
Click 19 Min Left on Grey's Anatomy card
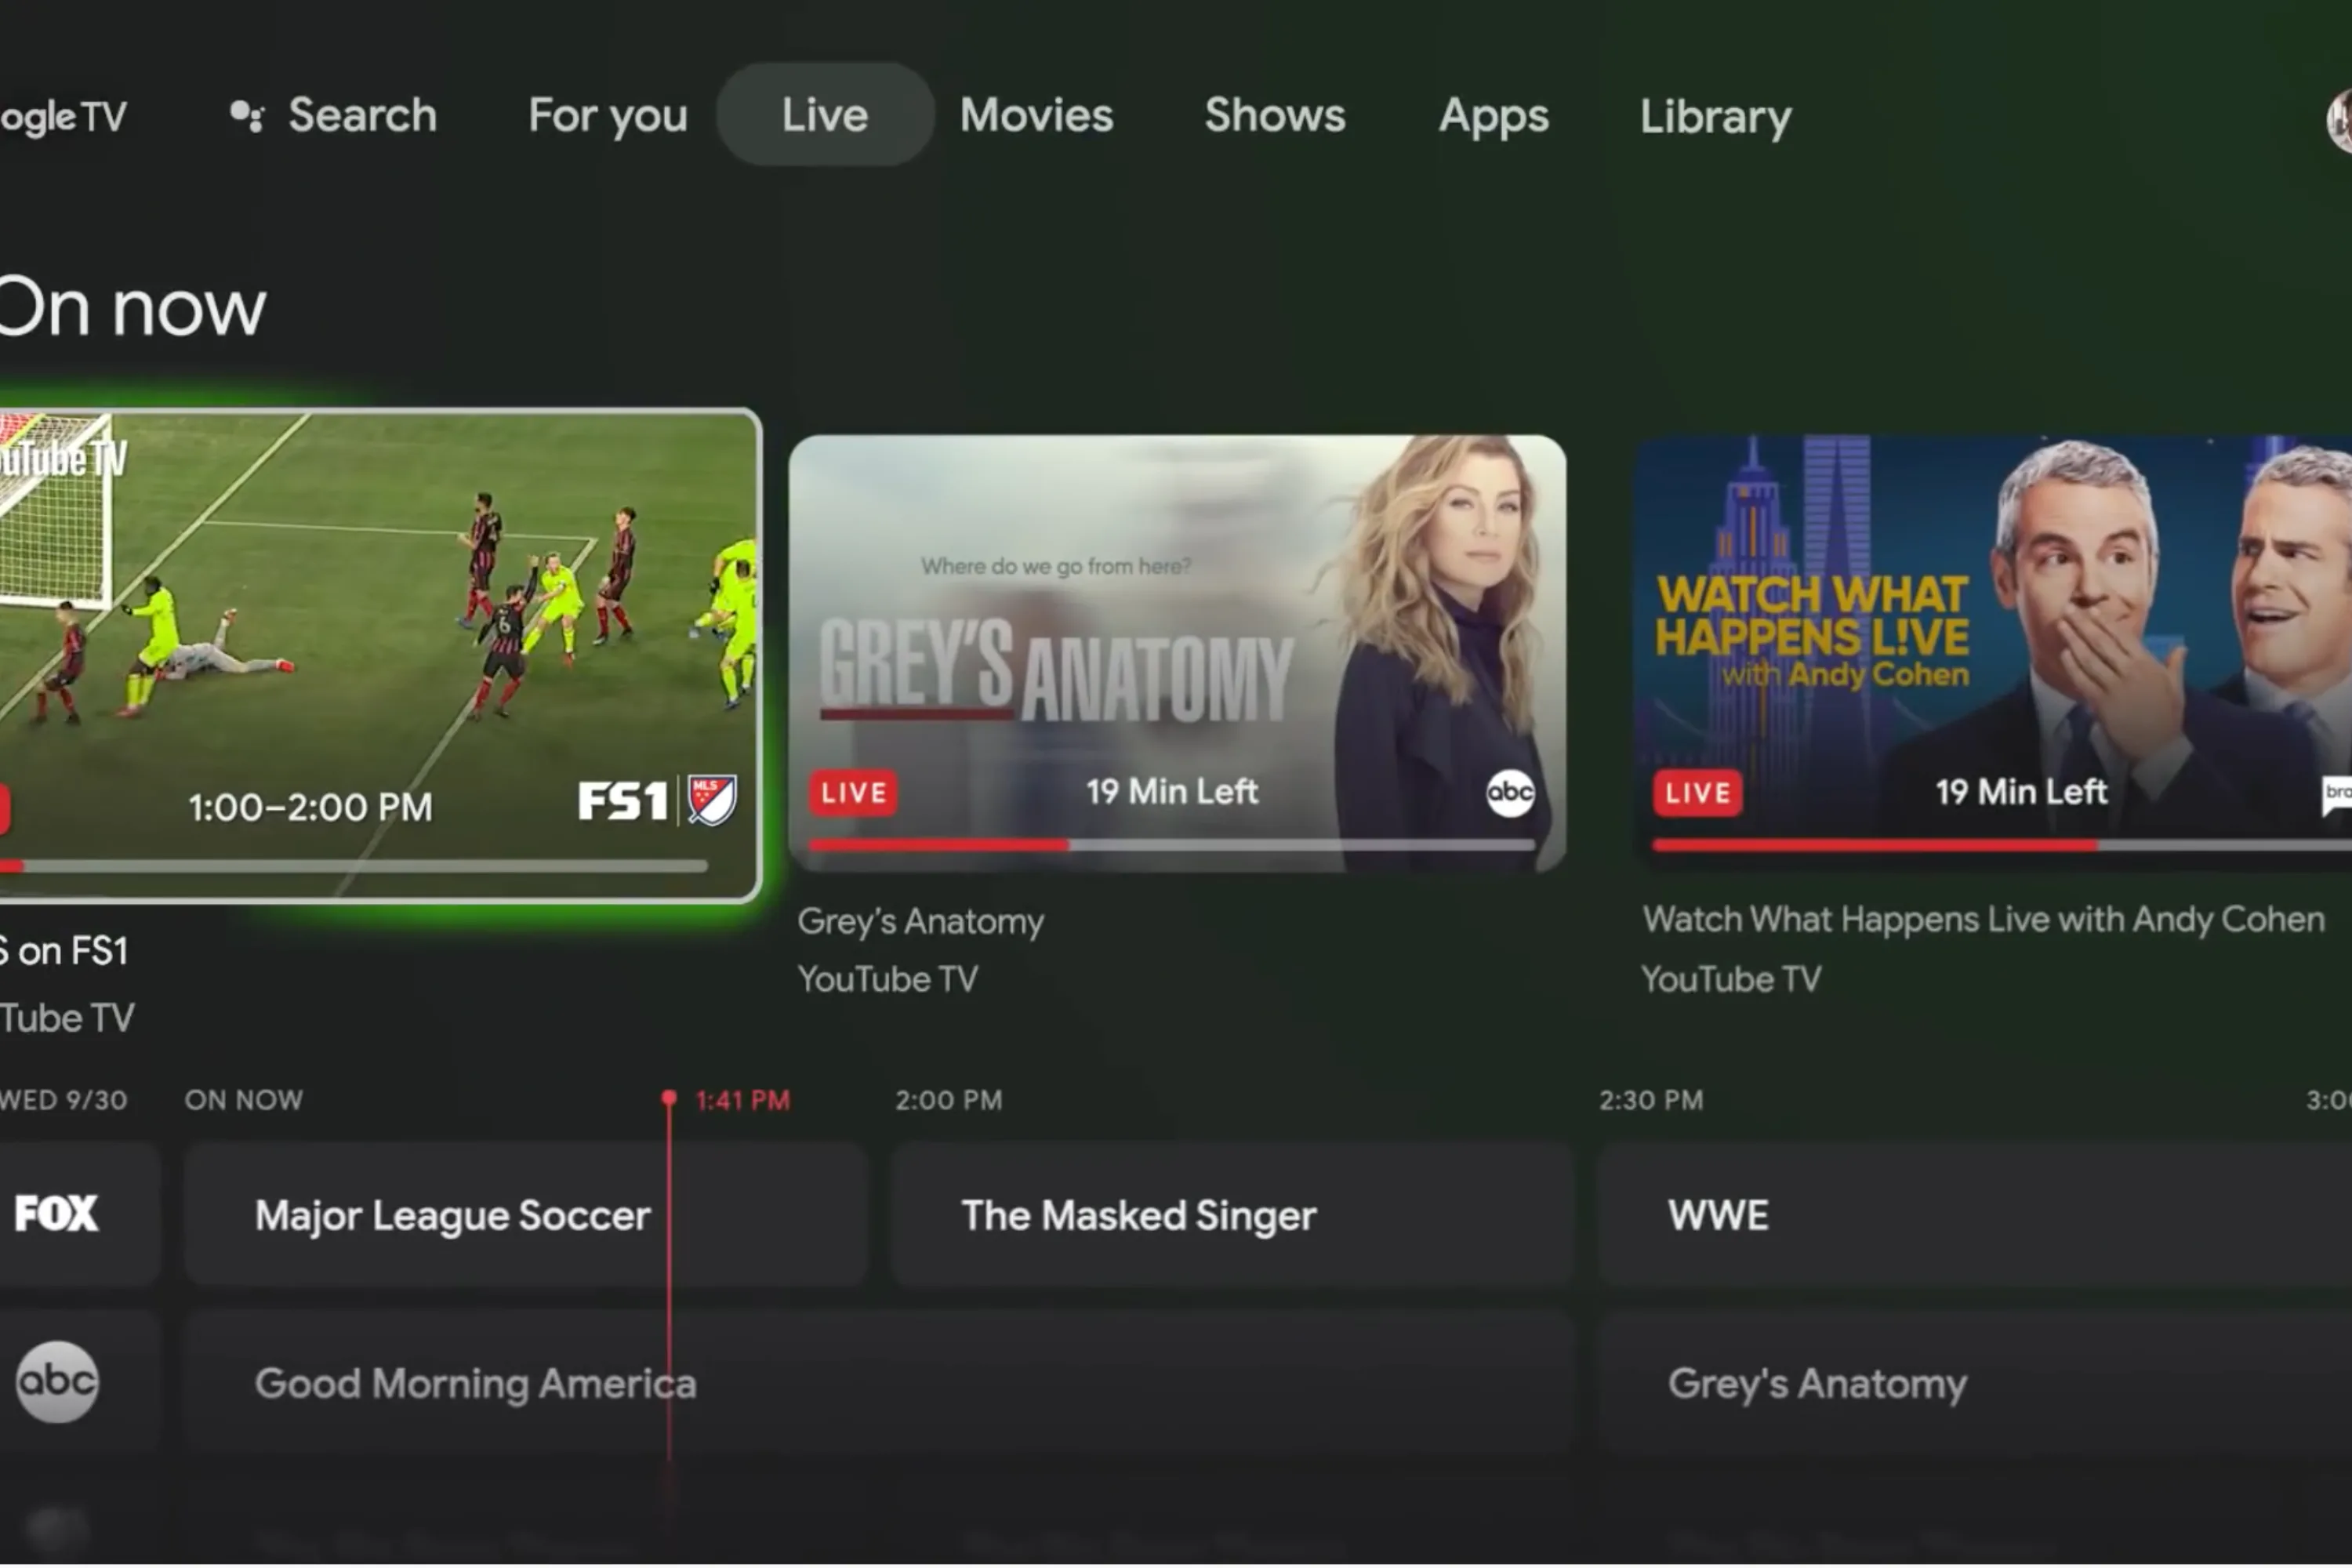point(1172,792)
